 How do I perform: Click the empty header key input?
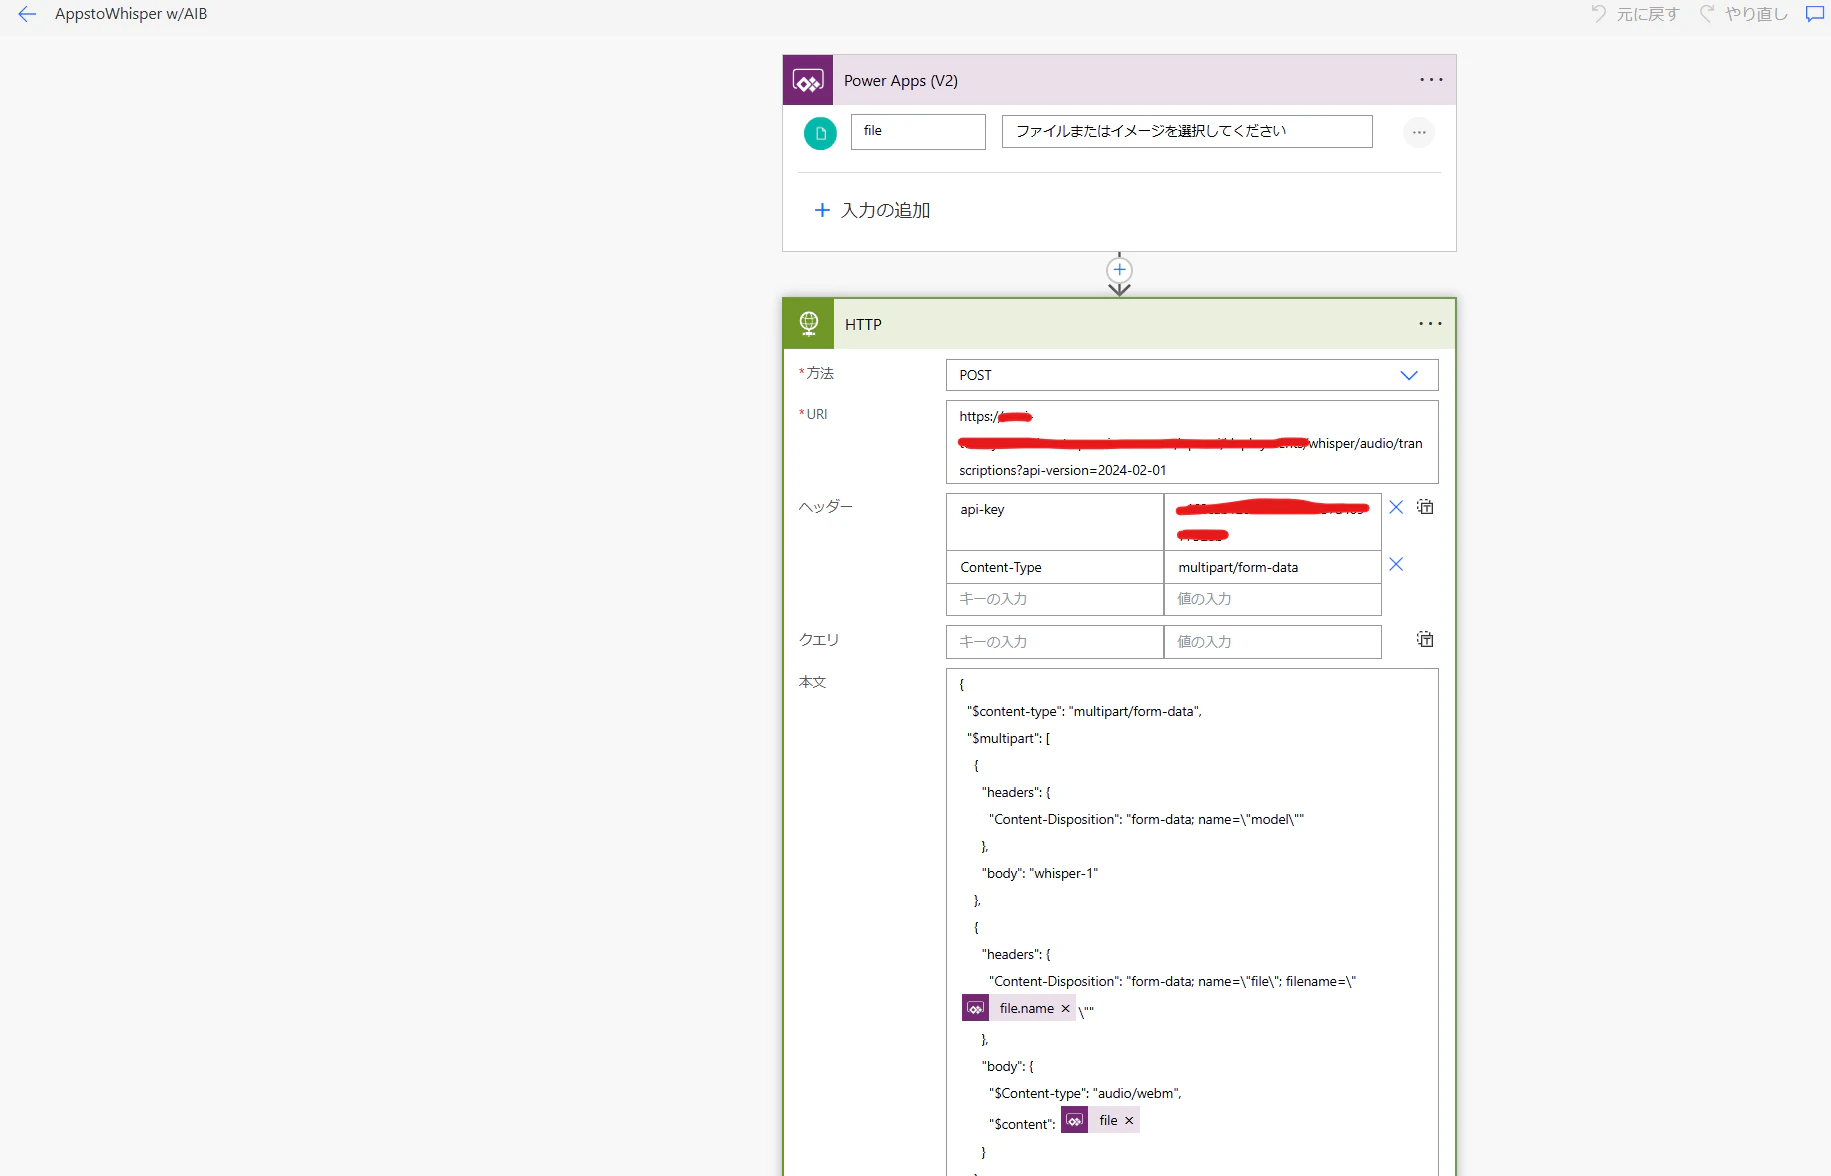(1055, 599)
